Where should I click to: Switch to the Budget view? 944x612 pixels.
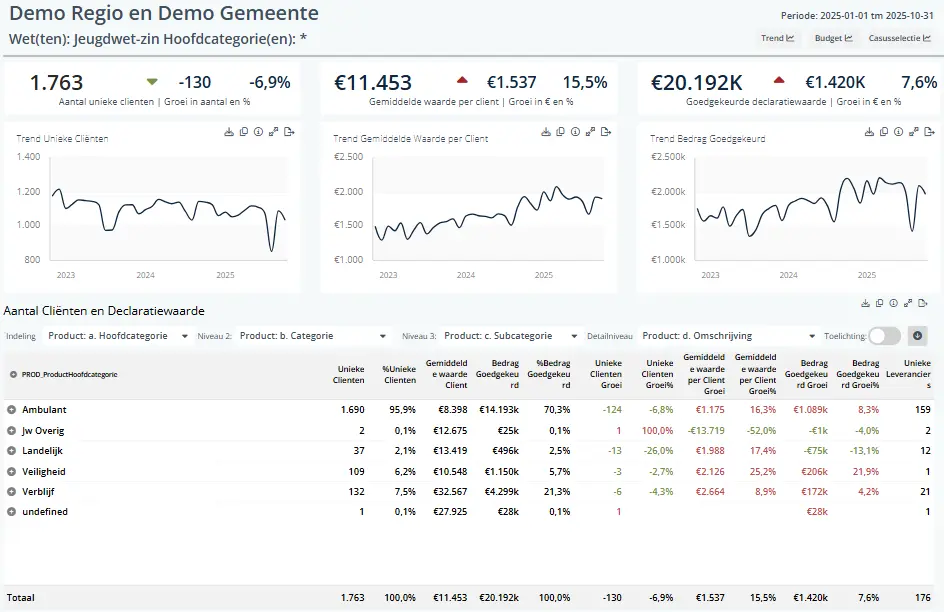click(833, 39)
